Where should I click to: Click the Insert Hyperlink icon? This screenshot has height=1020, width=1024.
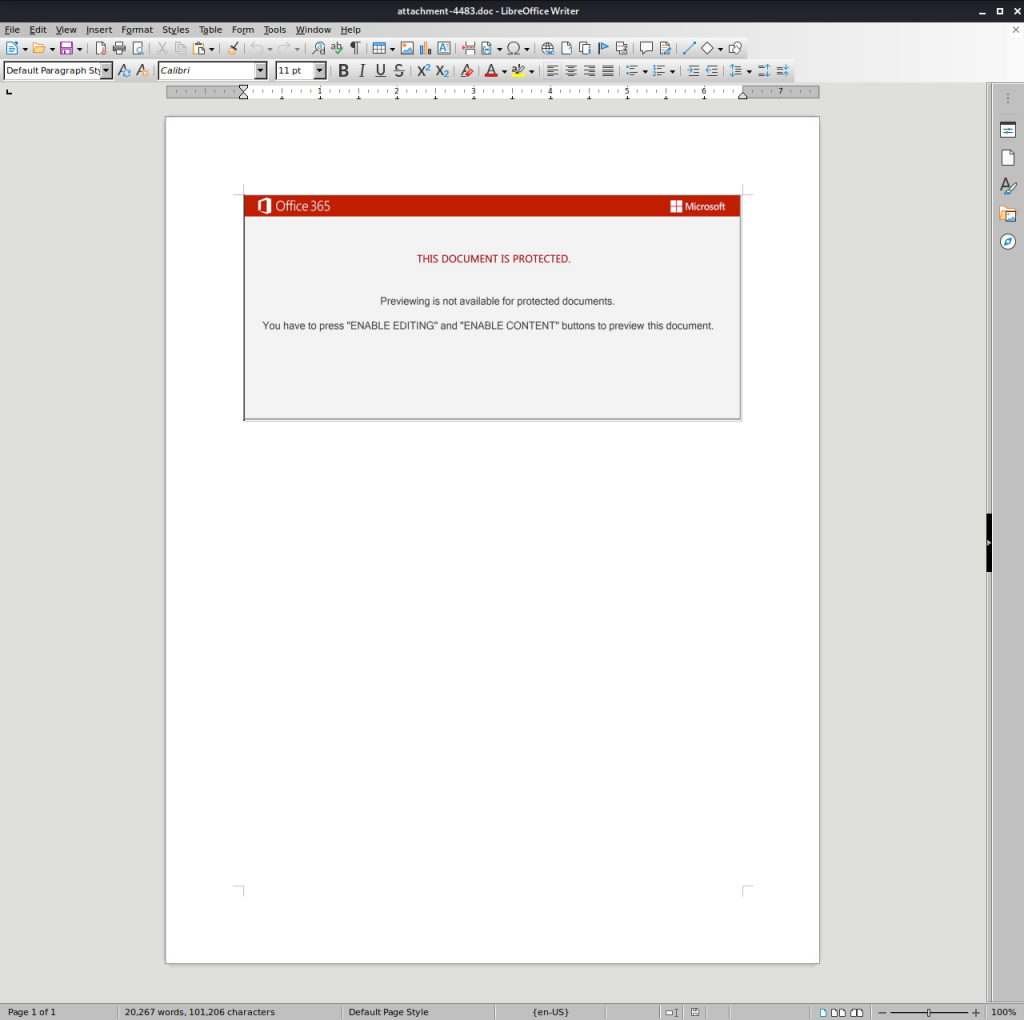(x=547, y=48)
